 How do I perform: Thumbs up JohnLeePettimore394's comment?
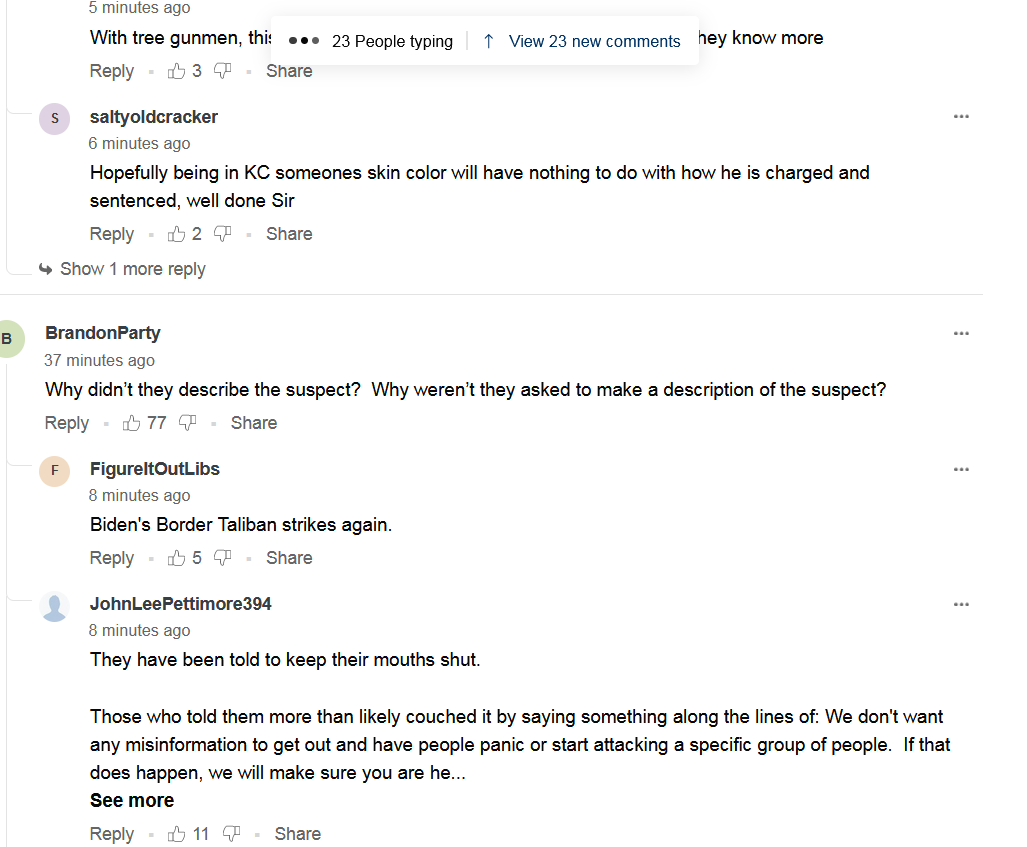pos(177,834)
